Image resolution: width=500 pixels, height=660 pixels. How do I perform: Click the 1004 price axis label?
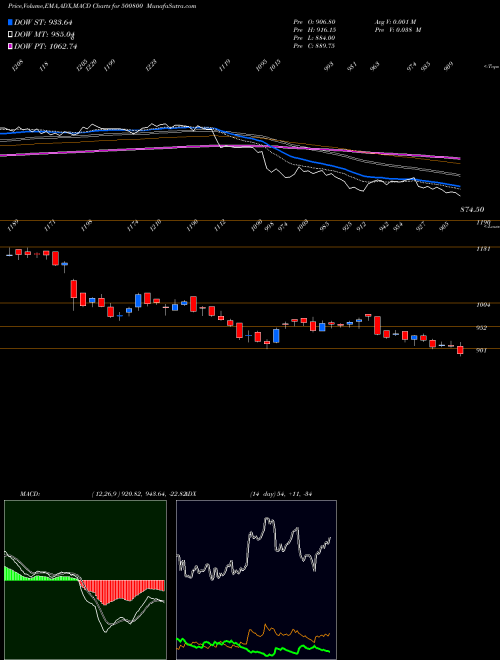click(483, 305)
